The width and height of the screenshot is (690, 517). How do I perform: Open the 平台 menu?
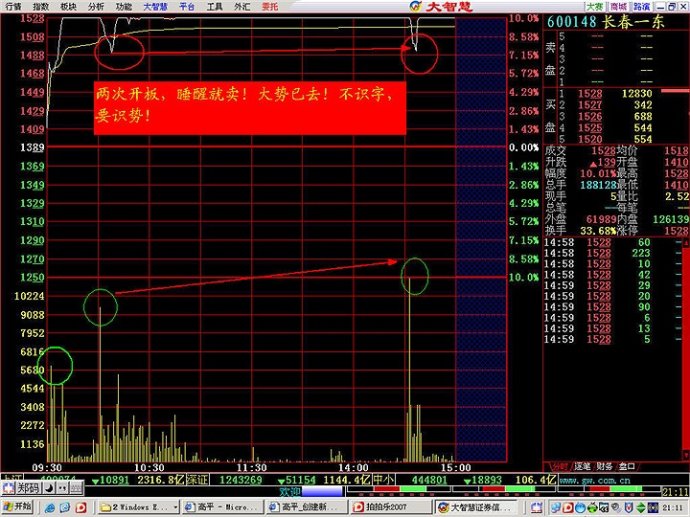[x=187, y=6]
